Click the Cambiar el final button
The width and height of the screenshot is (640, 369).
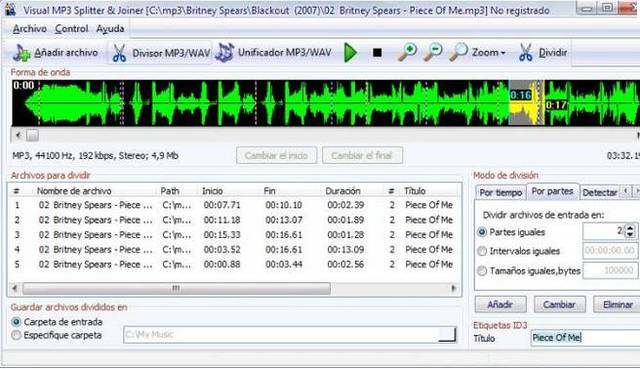362,156
